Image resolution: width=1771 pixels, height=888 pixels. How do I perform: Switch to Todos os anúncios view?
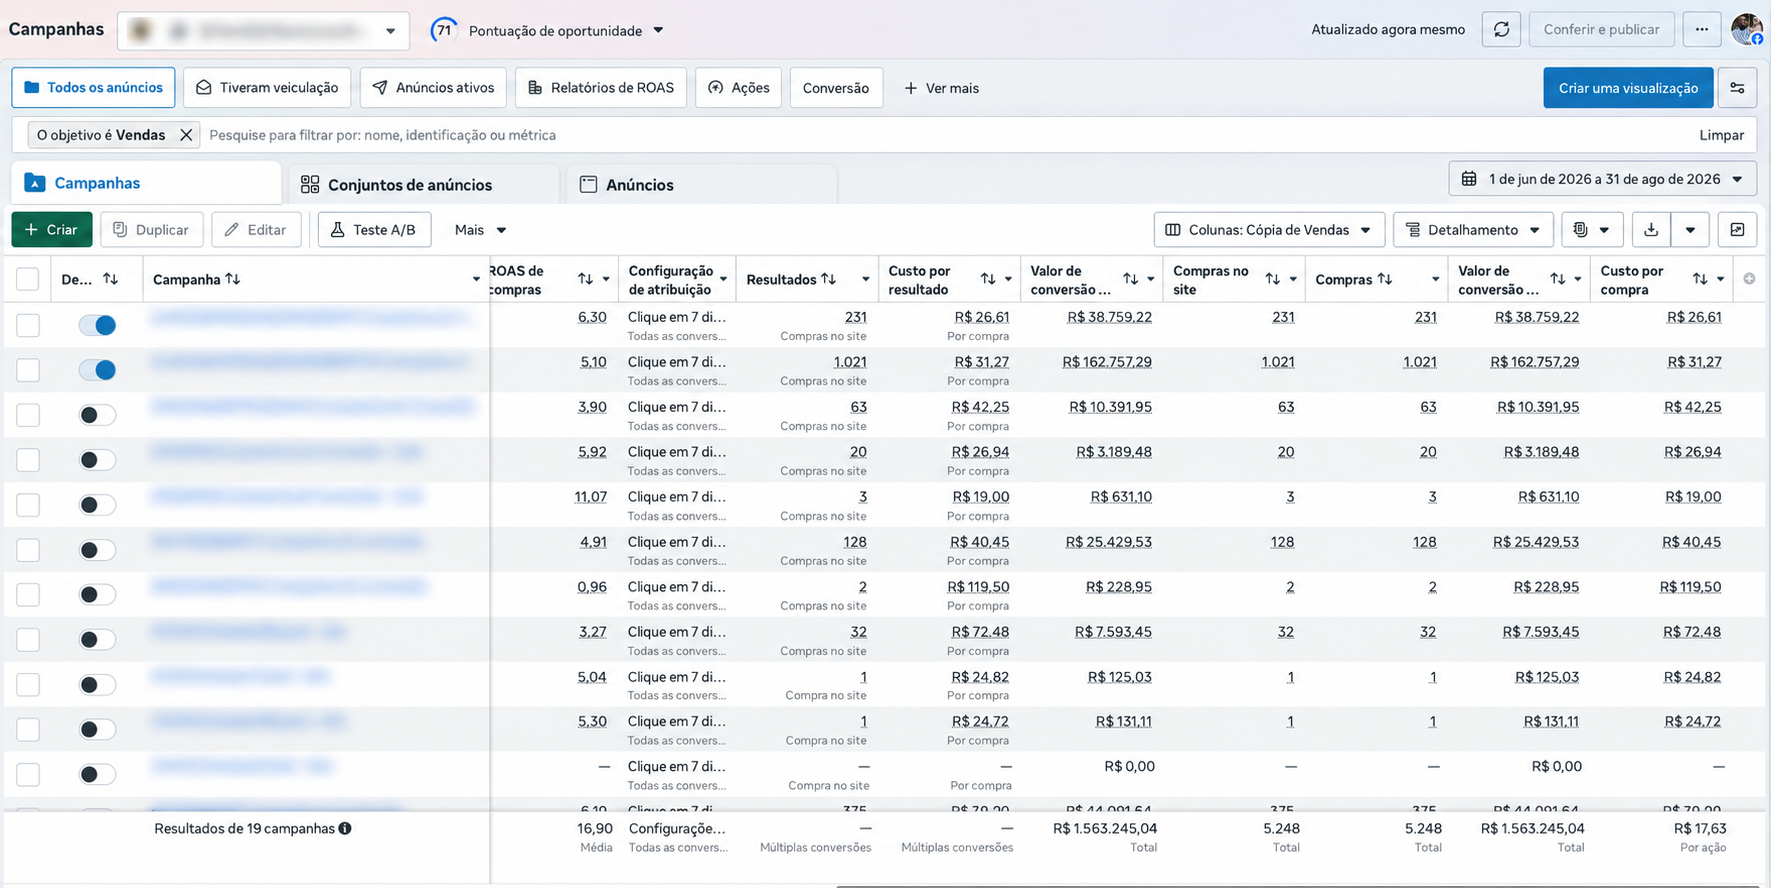tap(93, 88)
